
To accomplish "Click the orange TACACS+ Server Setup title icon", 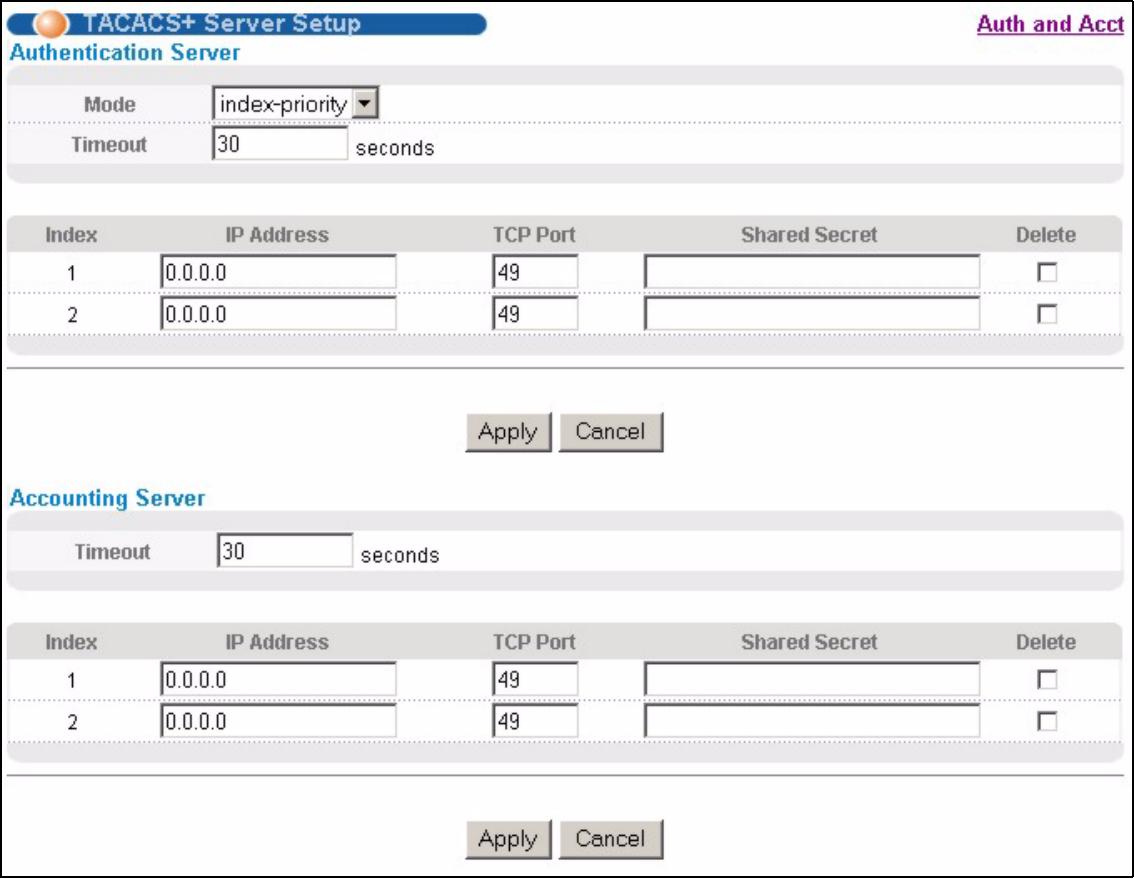I will (51, 23).
